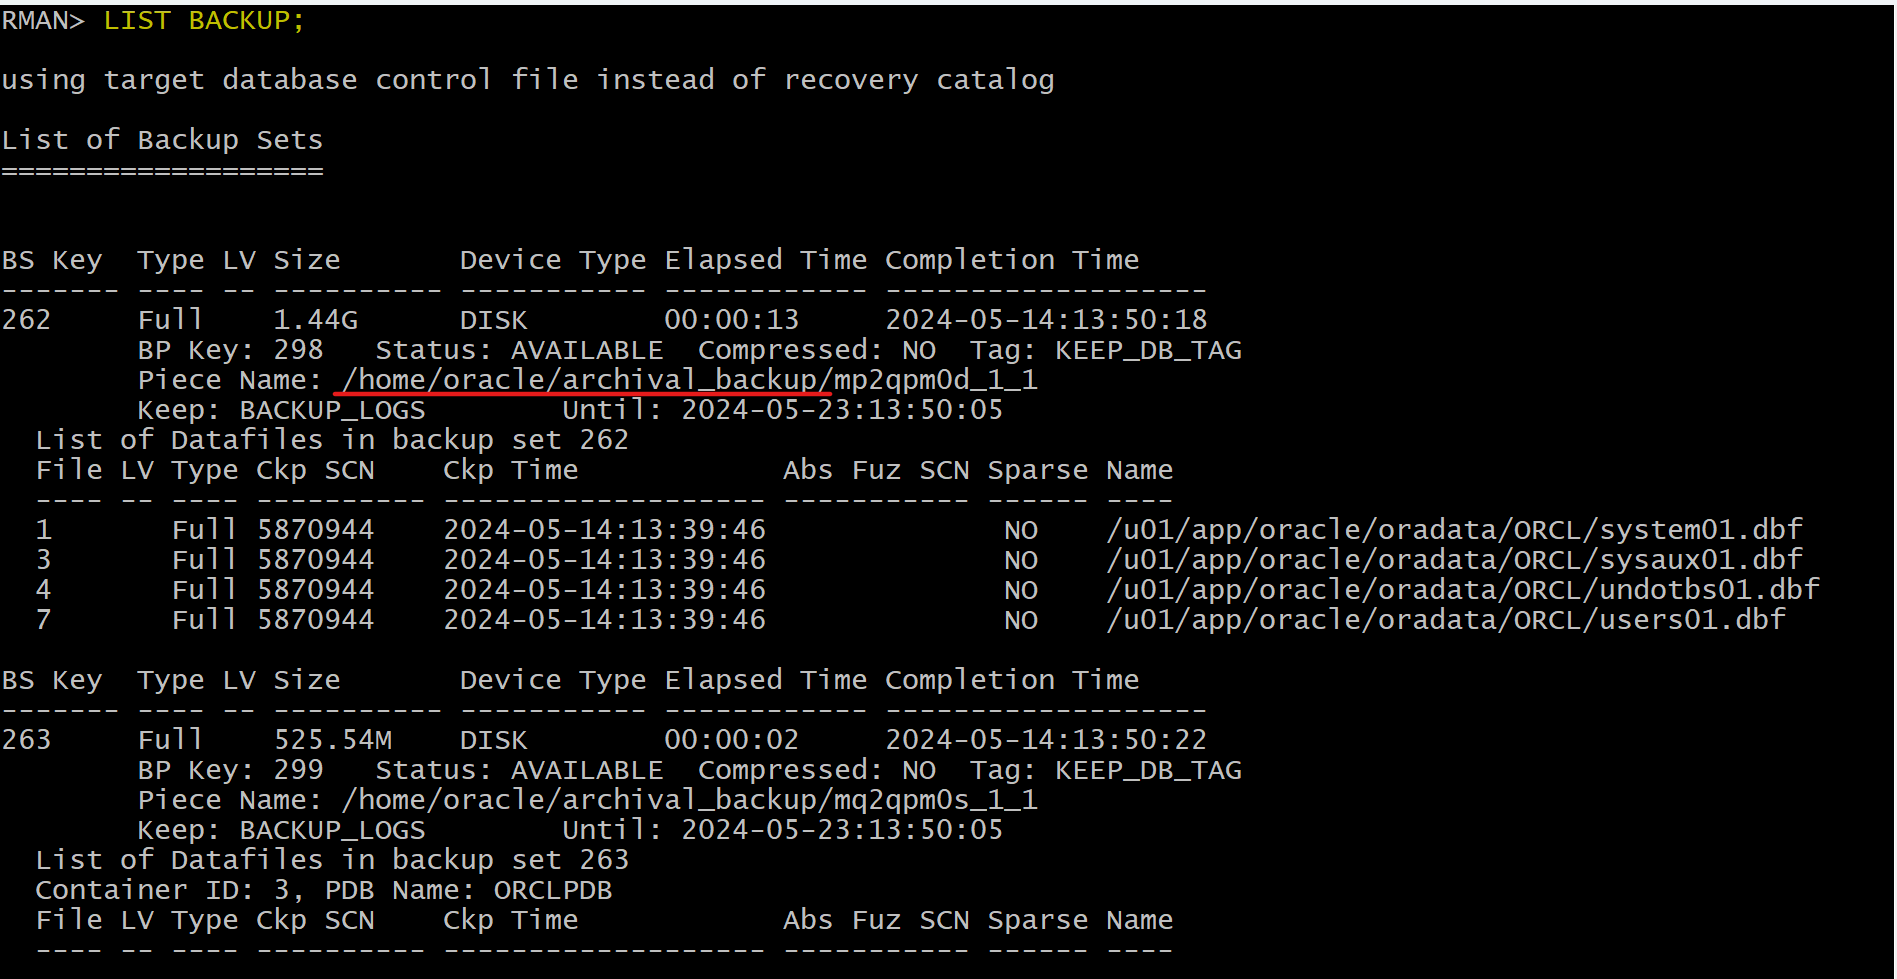Click 'List of Datafiles in backup set 263'
This screenshot has width=1897, height=979.
[x=332, y=860]
